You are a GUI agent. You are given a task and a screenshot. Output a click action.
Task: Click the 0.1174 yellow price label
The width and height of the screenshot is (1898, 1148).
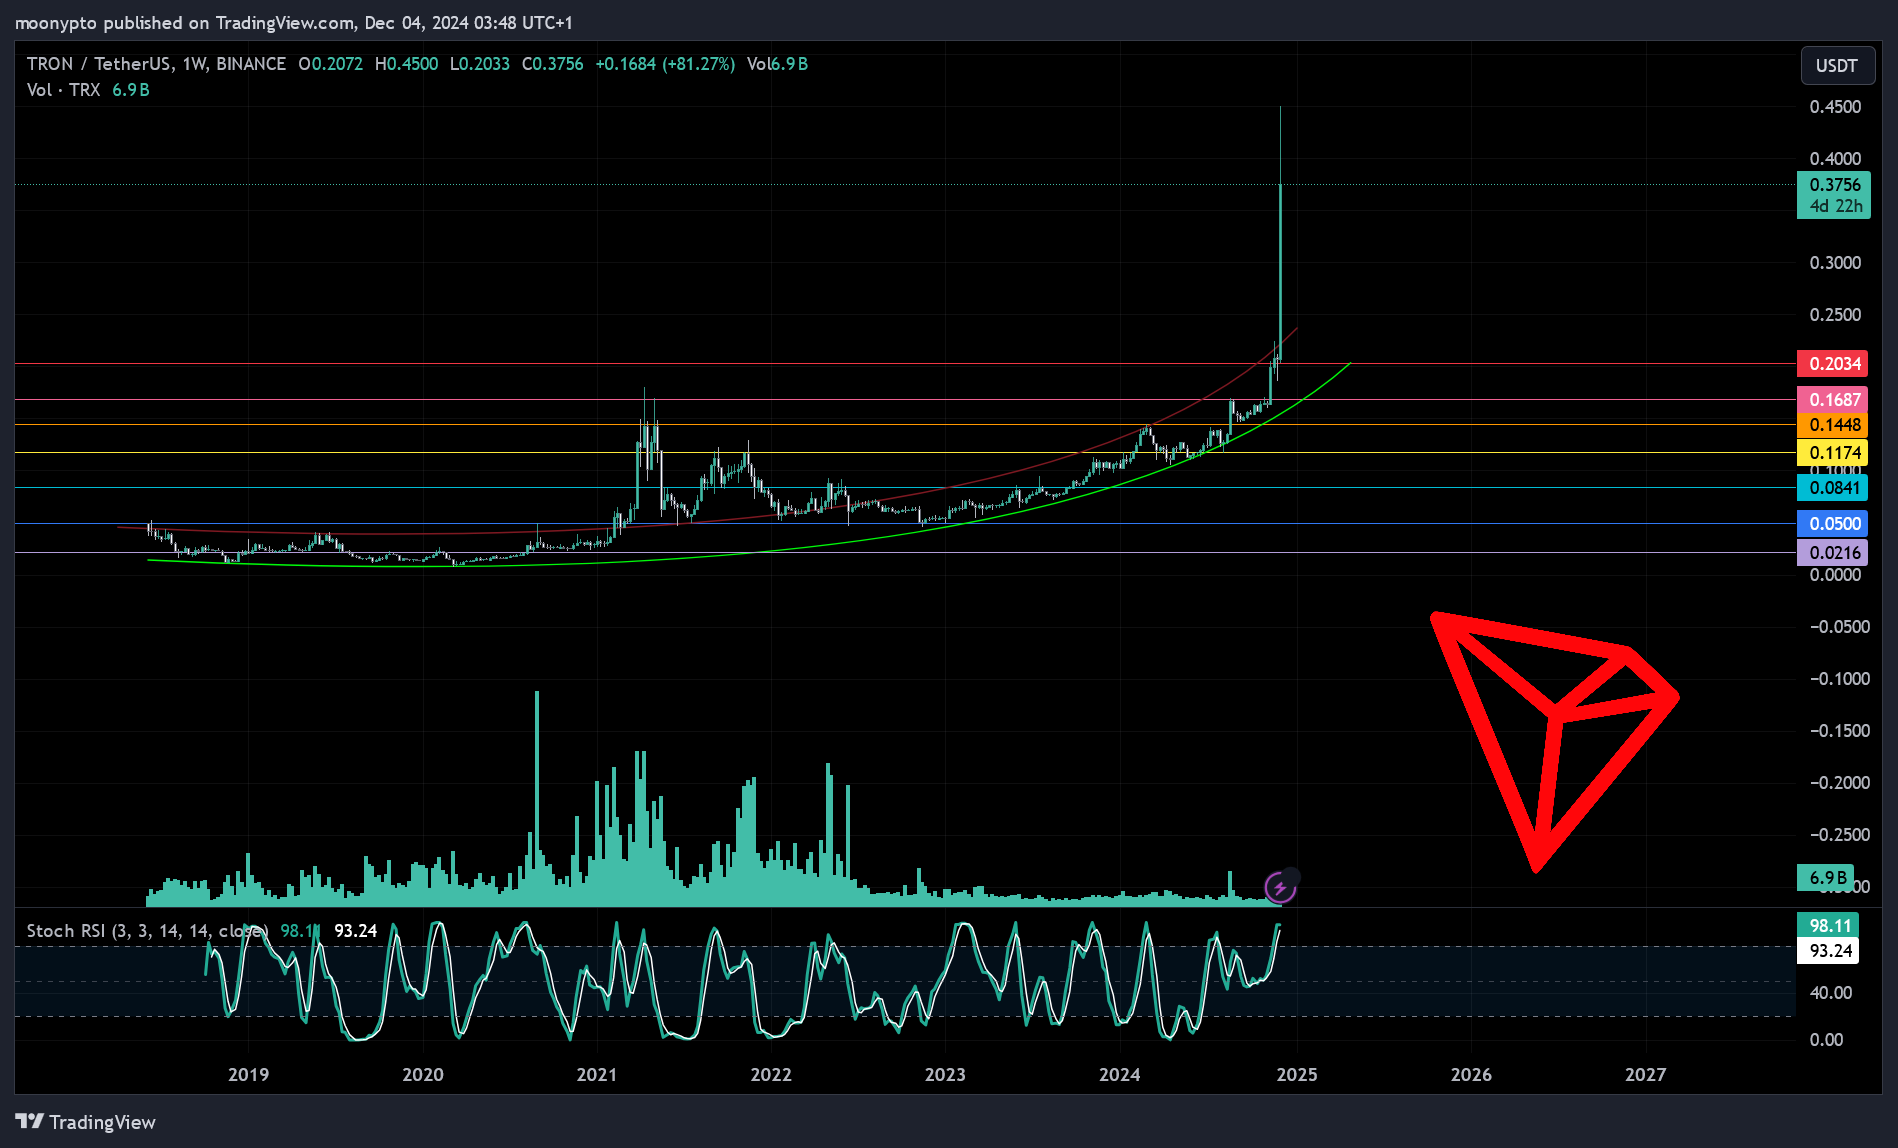pos(1833,453)
